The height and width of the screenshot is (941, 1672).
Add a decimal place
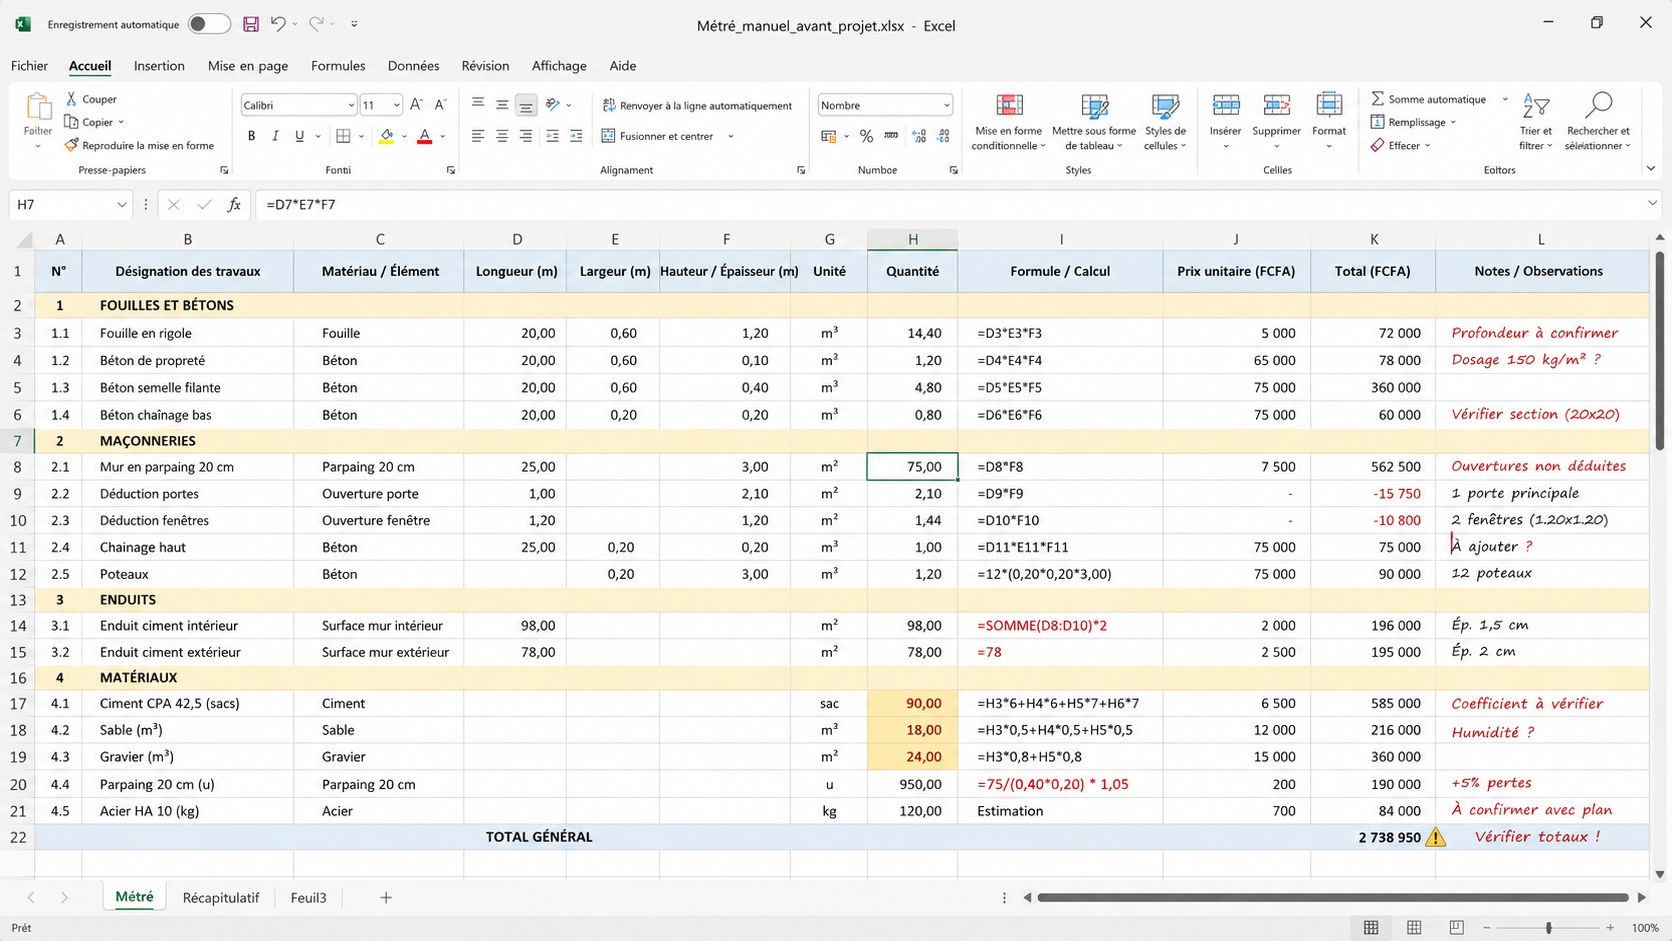(x=919, y=136)
